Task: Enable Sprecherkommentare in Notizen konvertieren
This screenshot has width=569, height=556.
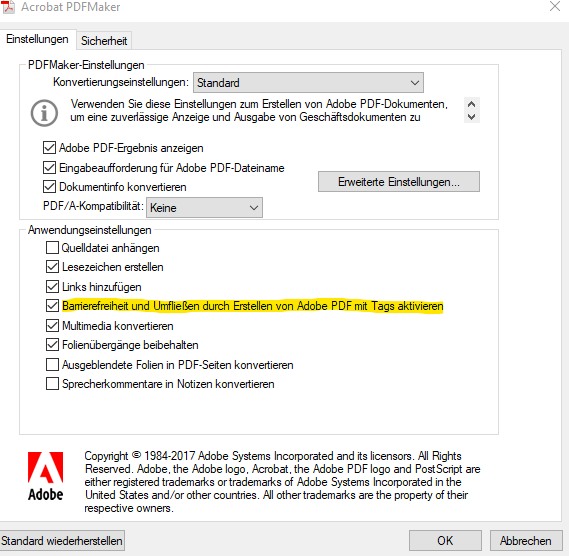Action: pos(52,384)
